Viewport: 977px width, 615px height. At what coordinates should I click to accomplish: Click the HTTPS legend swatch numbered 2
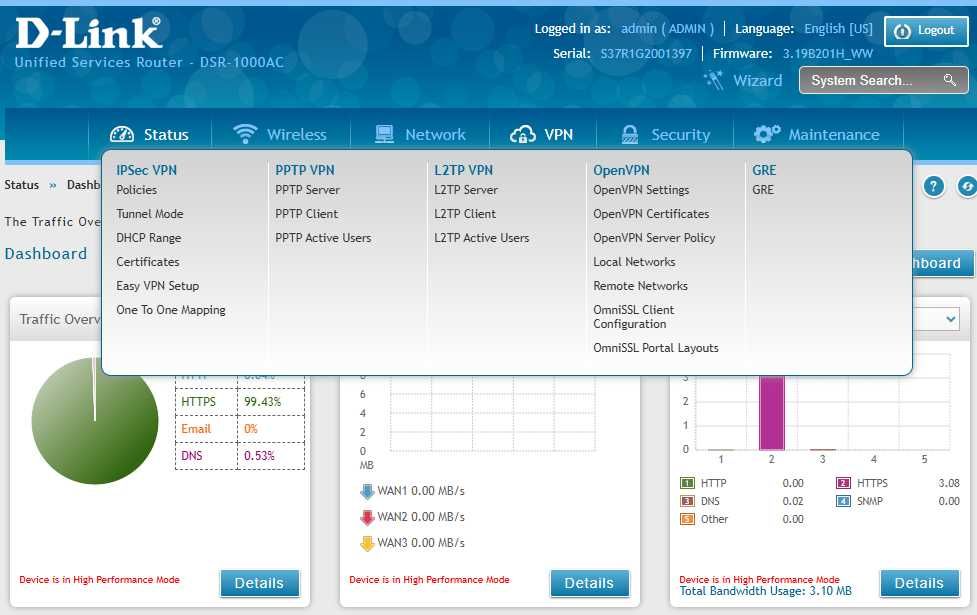click(x=843, y=484)
